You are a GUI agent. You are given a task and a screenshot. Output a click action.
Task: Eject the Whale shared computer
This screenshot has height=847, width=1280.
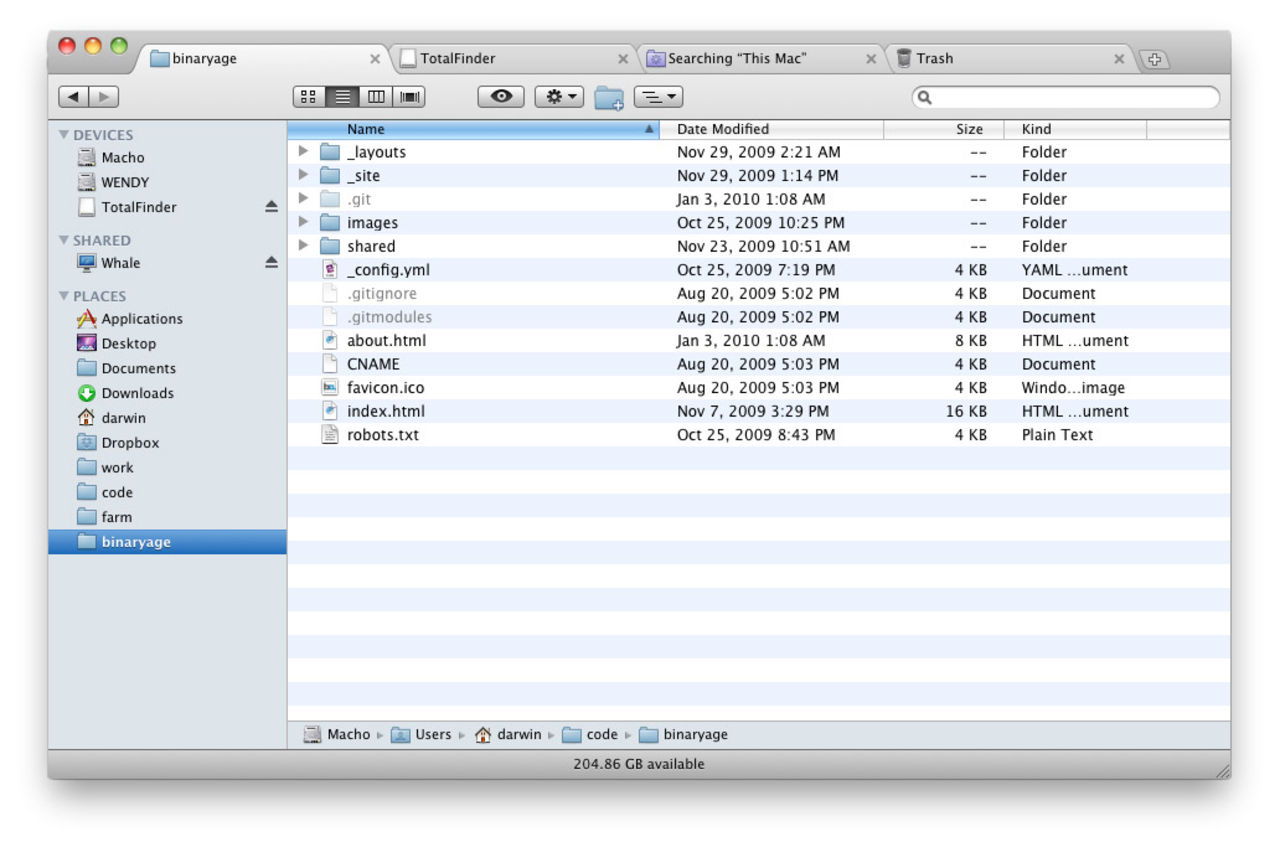point(271,263)
